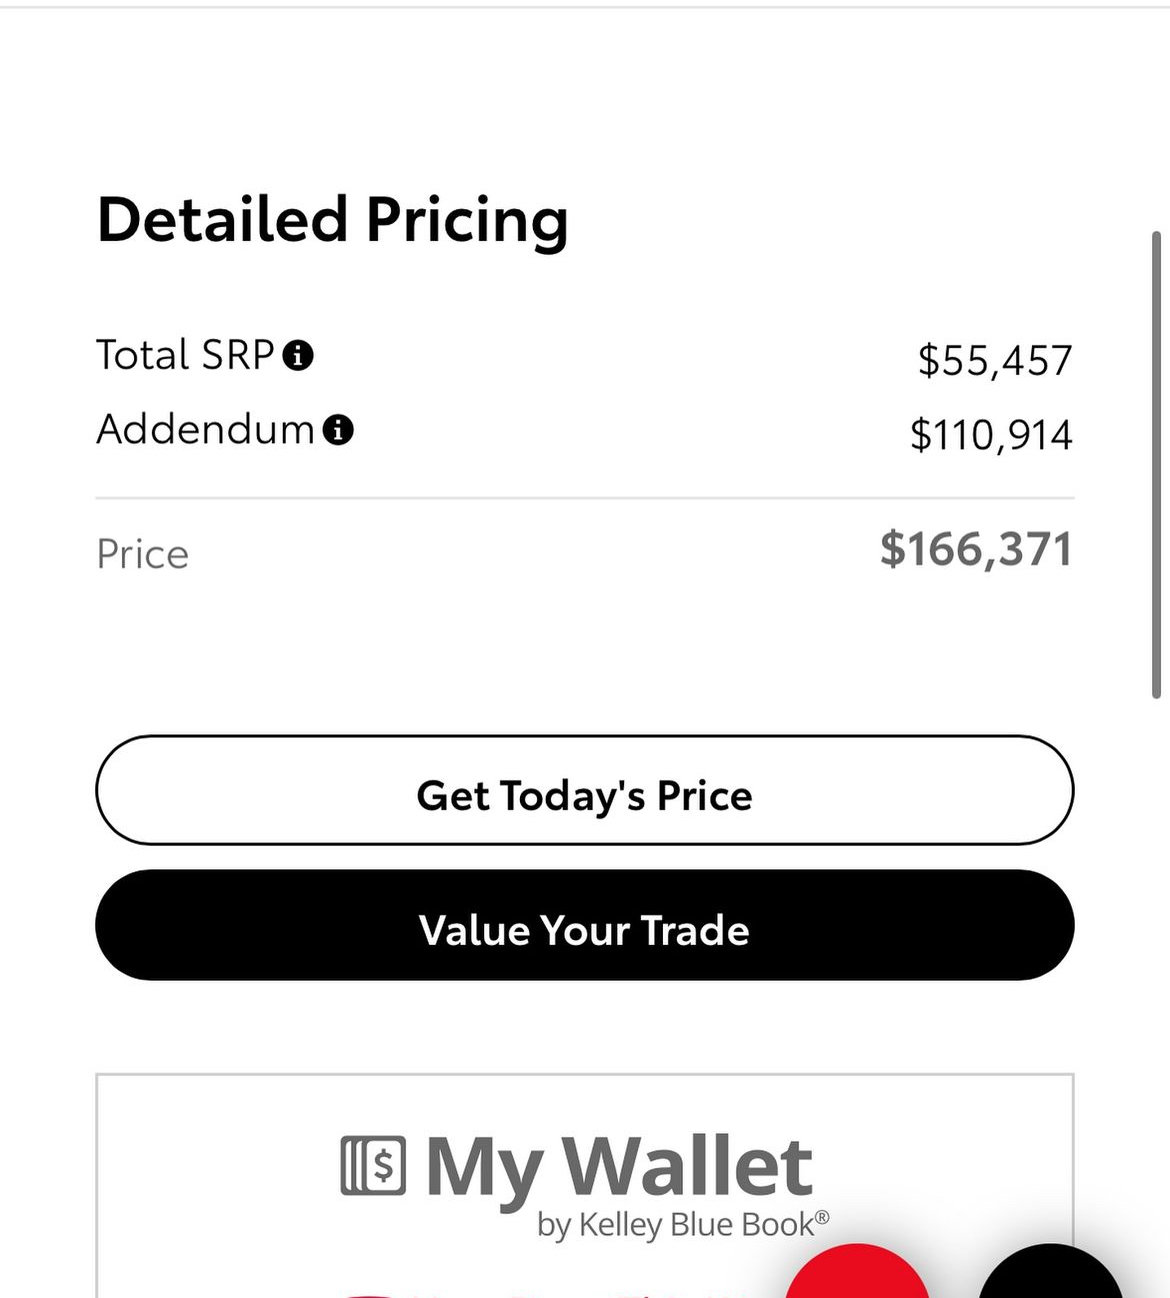The height and width of the screenshot is (1298, 1170).
Task: Tap the info icon beside Total SRP
Action: [298, 355]
